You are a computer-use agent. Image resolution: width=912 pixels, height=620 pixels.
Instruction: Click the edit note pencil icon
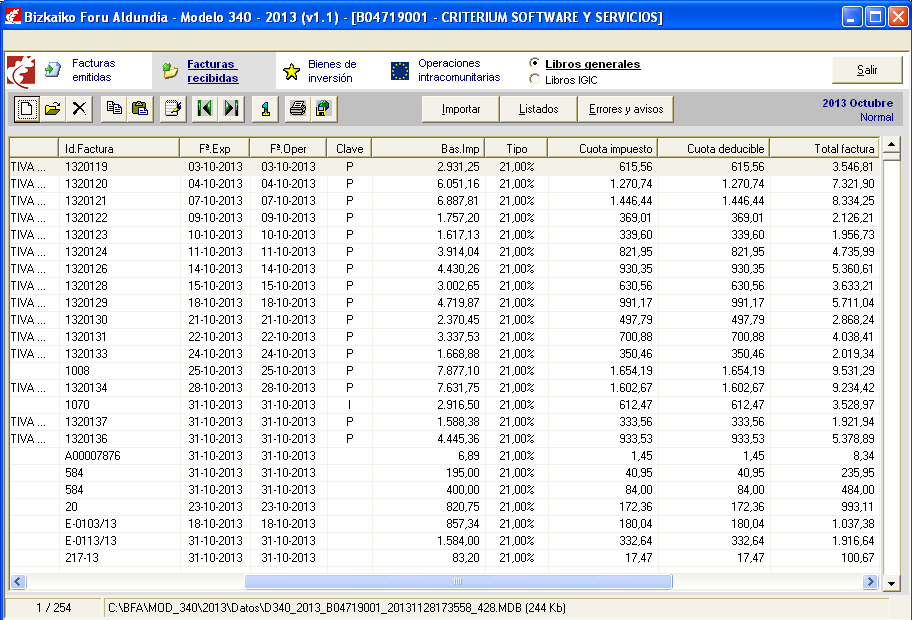click(x=173, y=109)
